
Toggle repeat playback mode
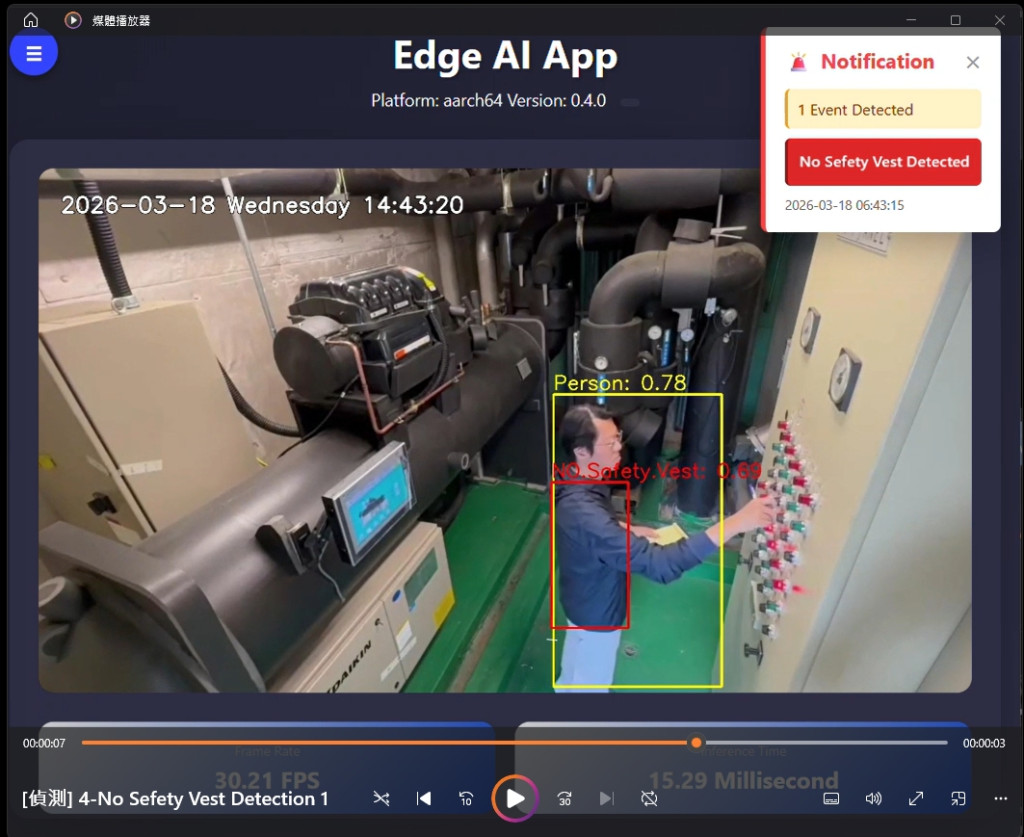649,798
